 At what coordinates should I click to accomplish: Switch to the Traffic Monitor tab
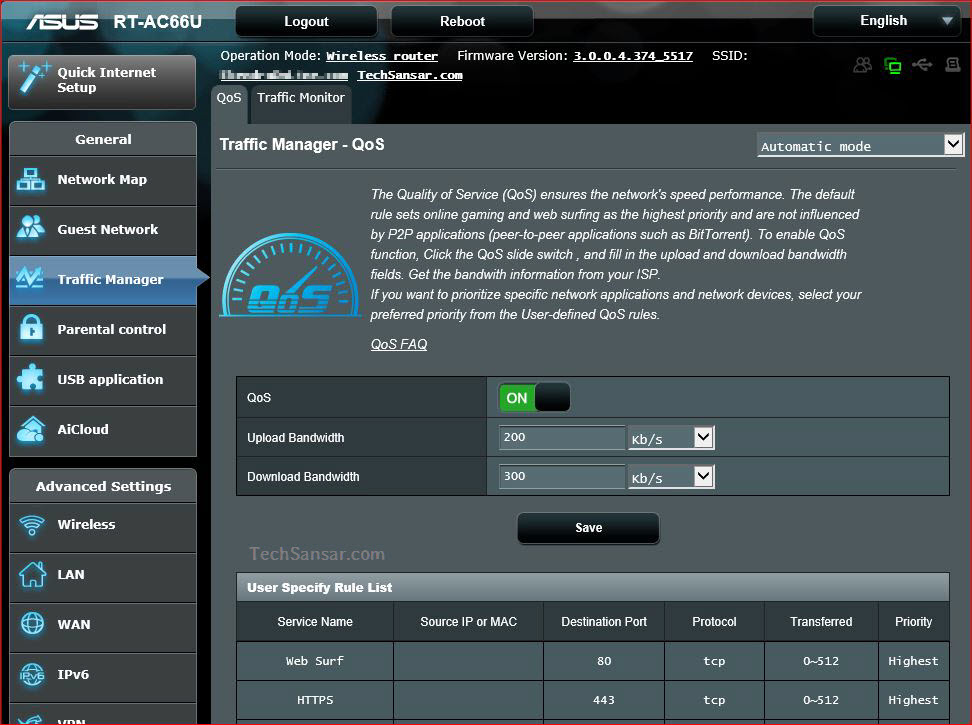coord(300,97)
